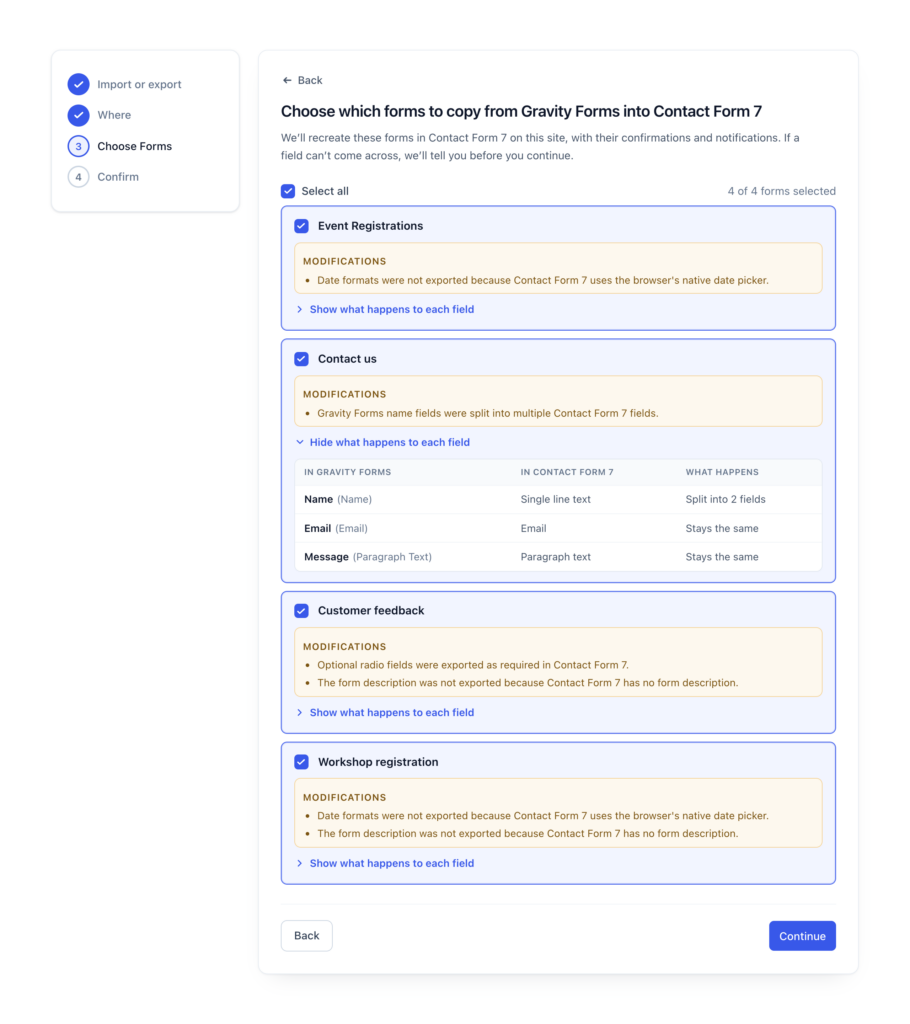Click the 'In Contact Form 7' column header
The width and height of the screenshot is (910, 1024).
coord(567,472)
